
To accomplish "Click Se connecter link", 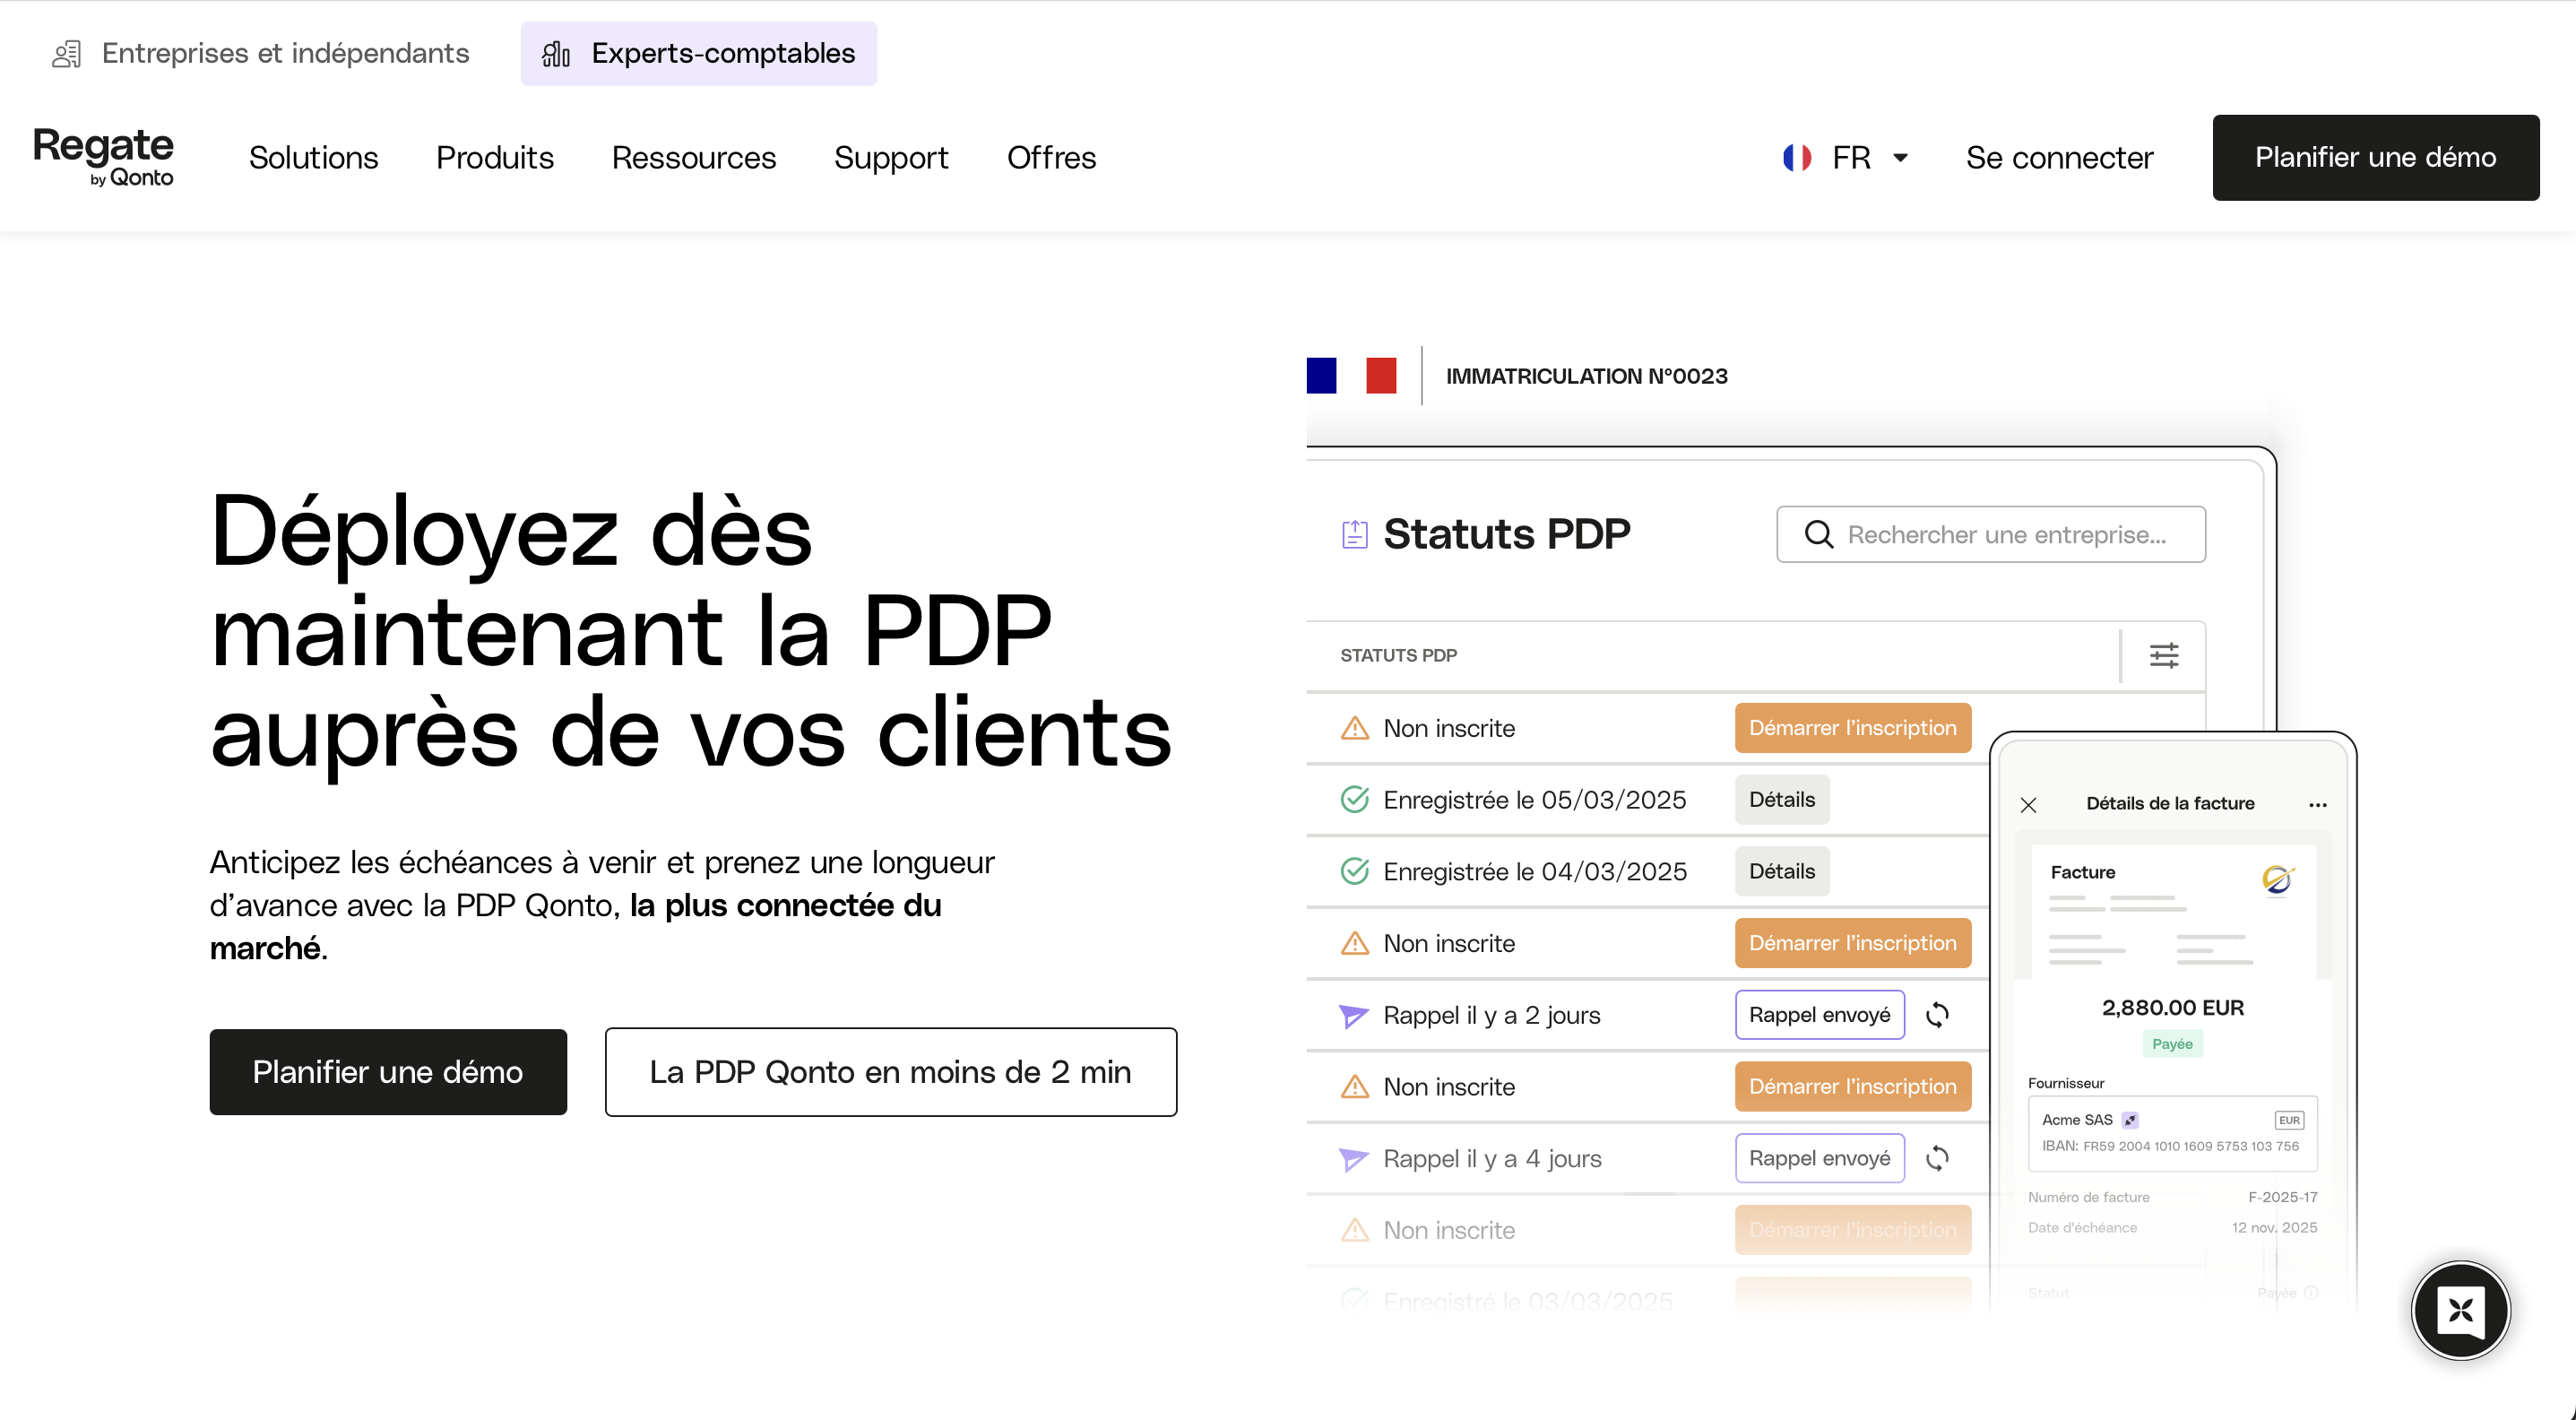I will [2059, 158].
